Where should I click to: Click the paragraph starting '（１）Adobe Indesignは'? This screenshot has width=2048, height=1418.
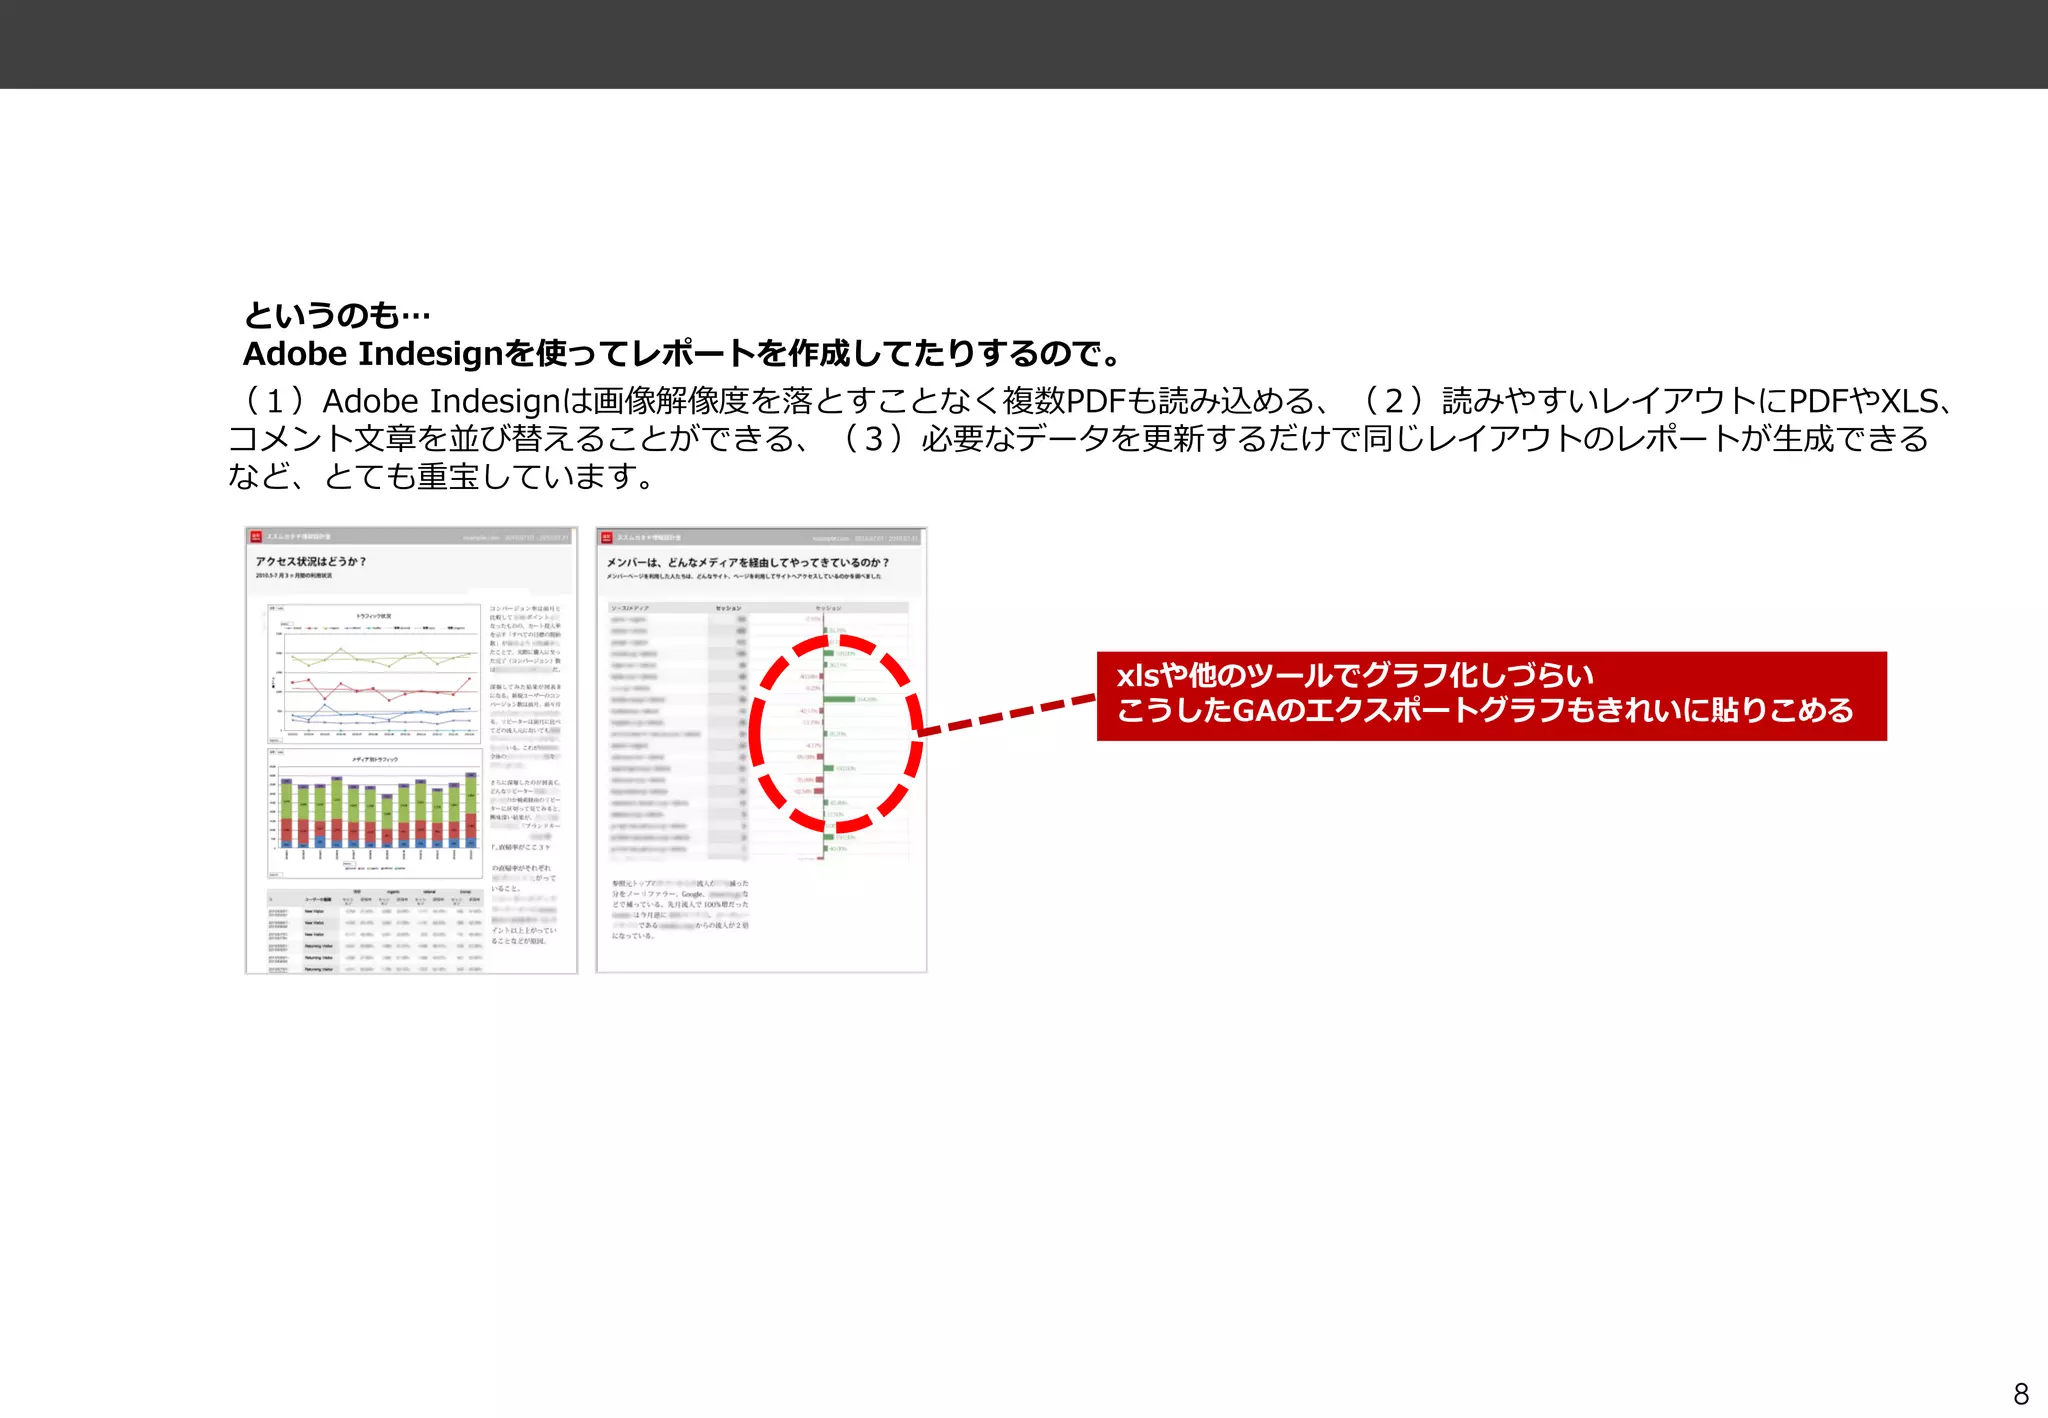click(1090, 438)
